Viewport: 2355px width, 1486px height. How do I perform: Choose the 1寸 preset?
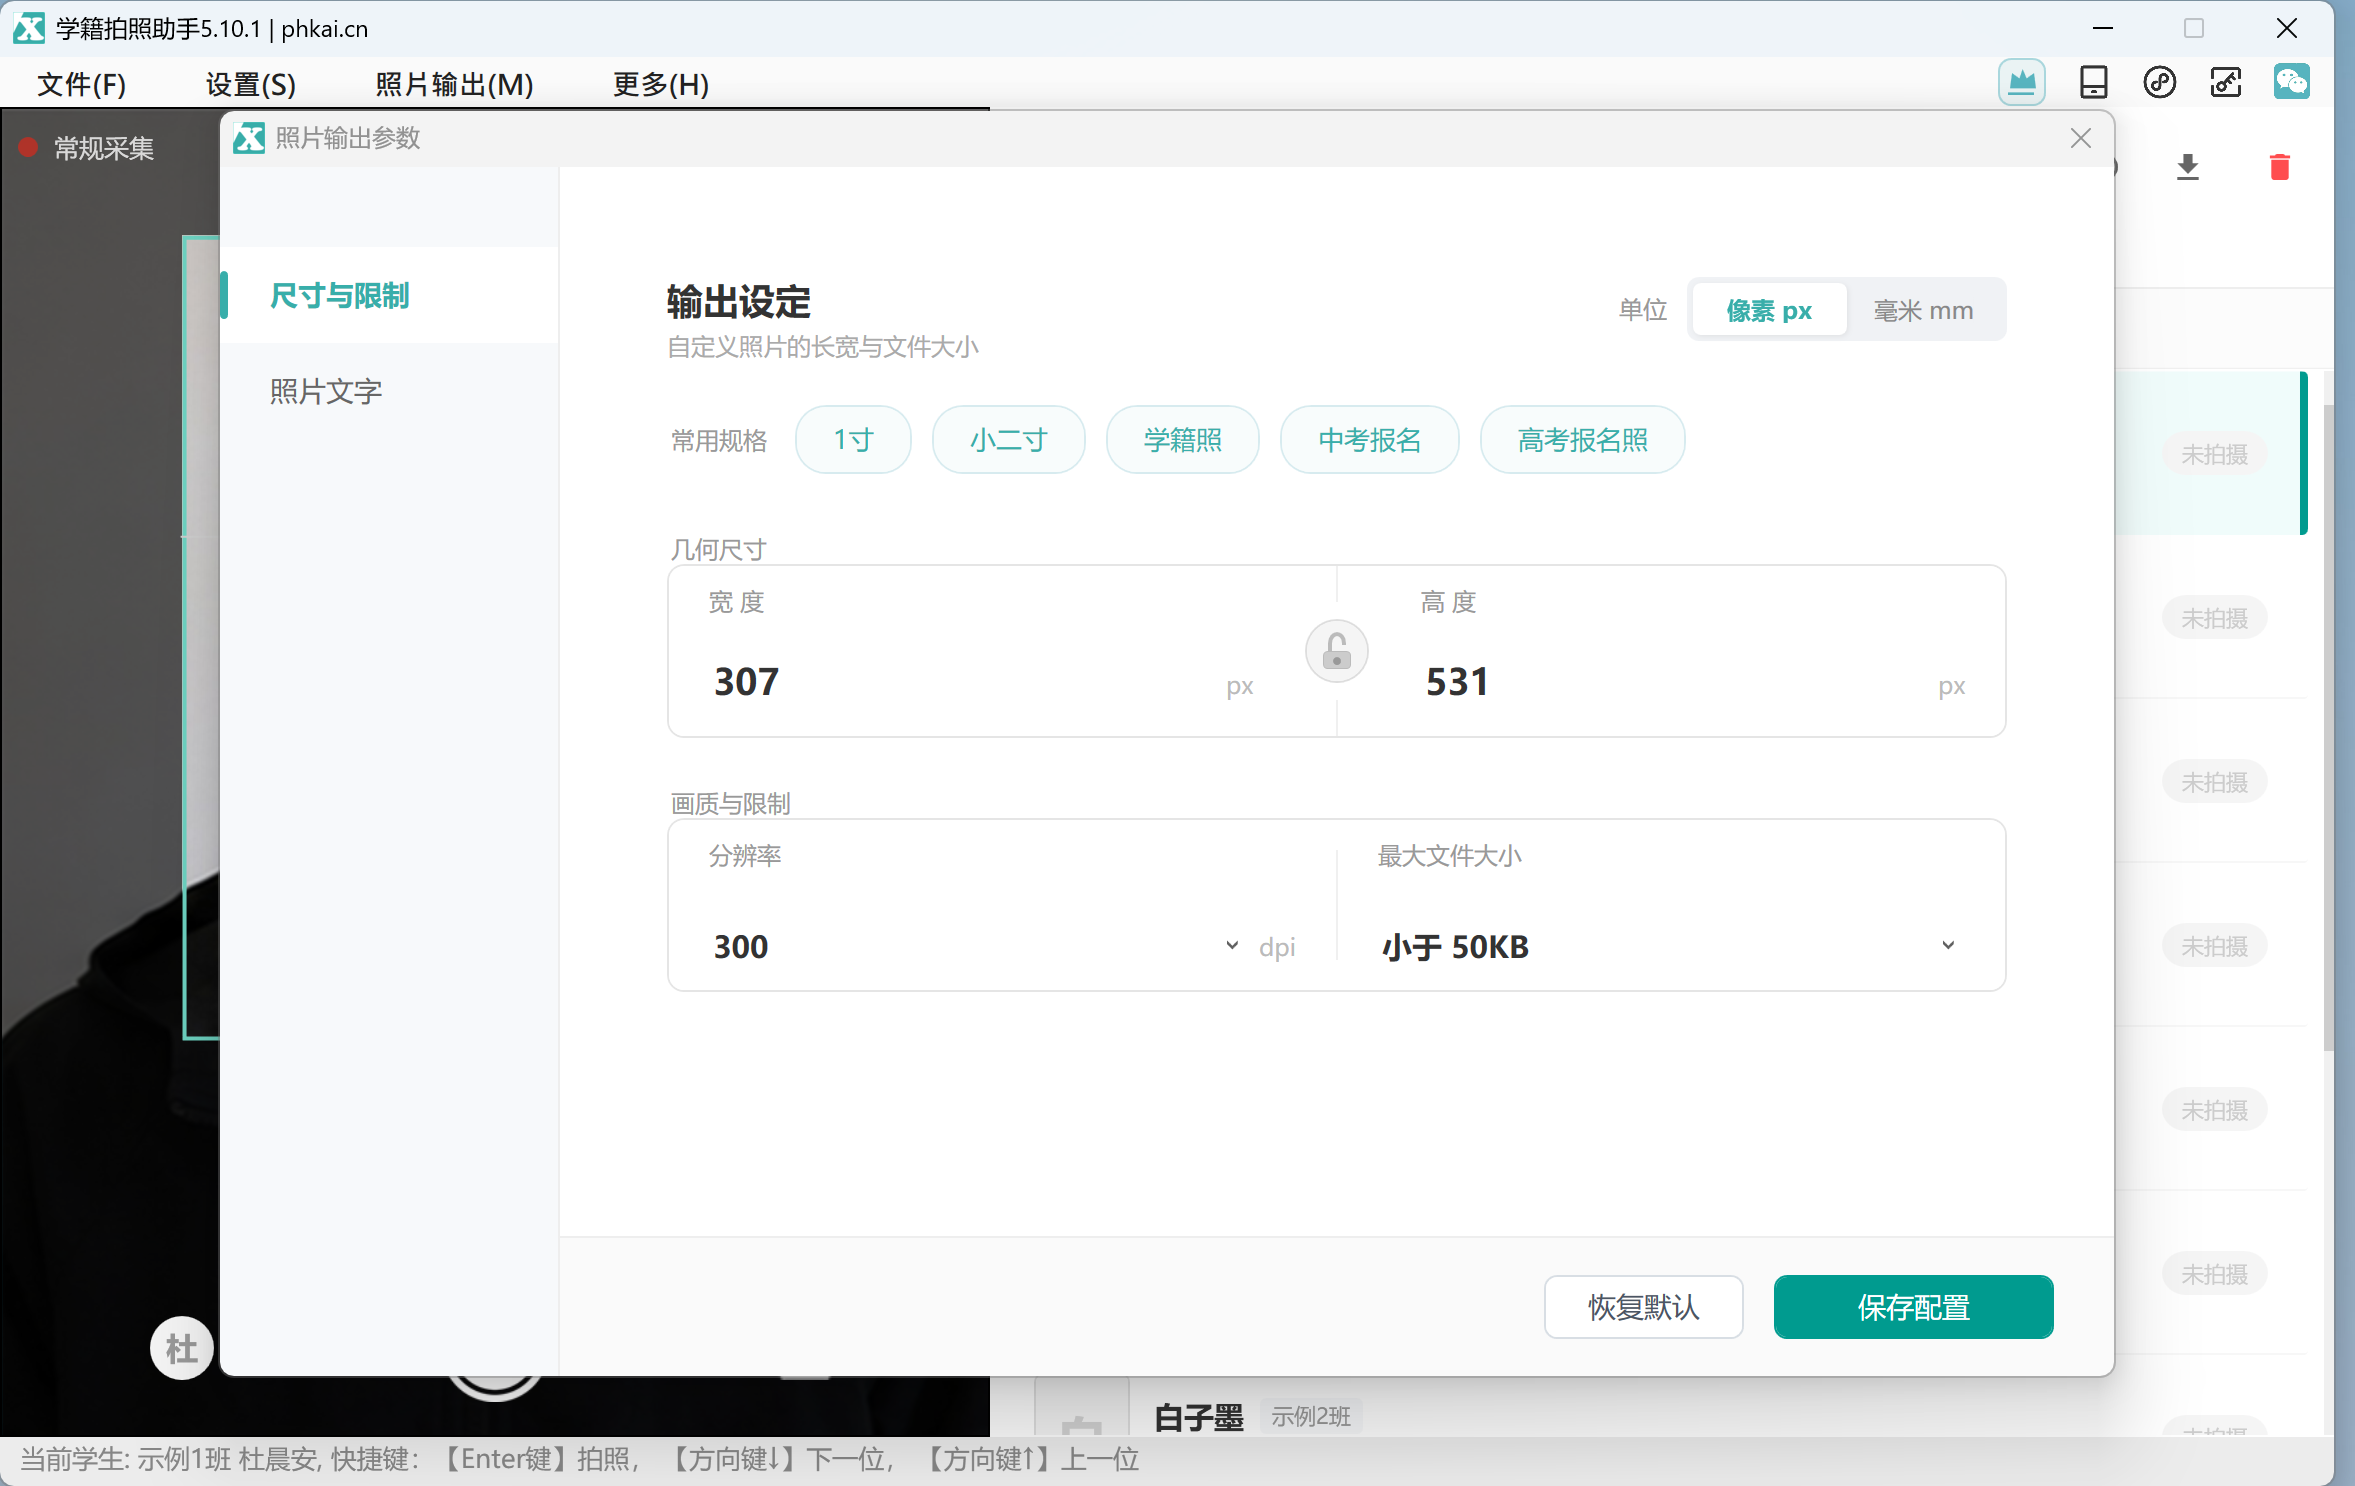point(853,440)
